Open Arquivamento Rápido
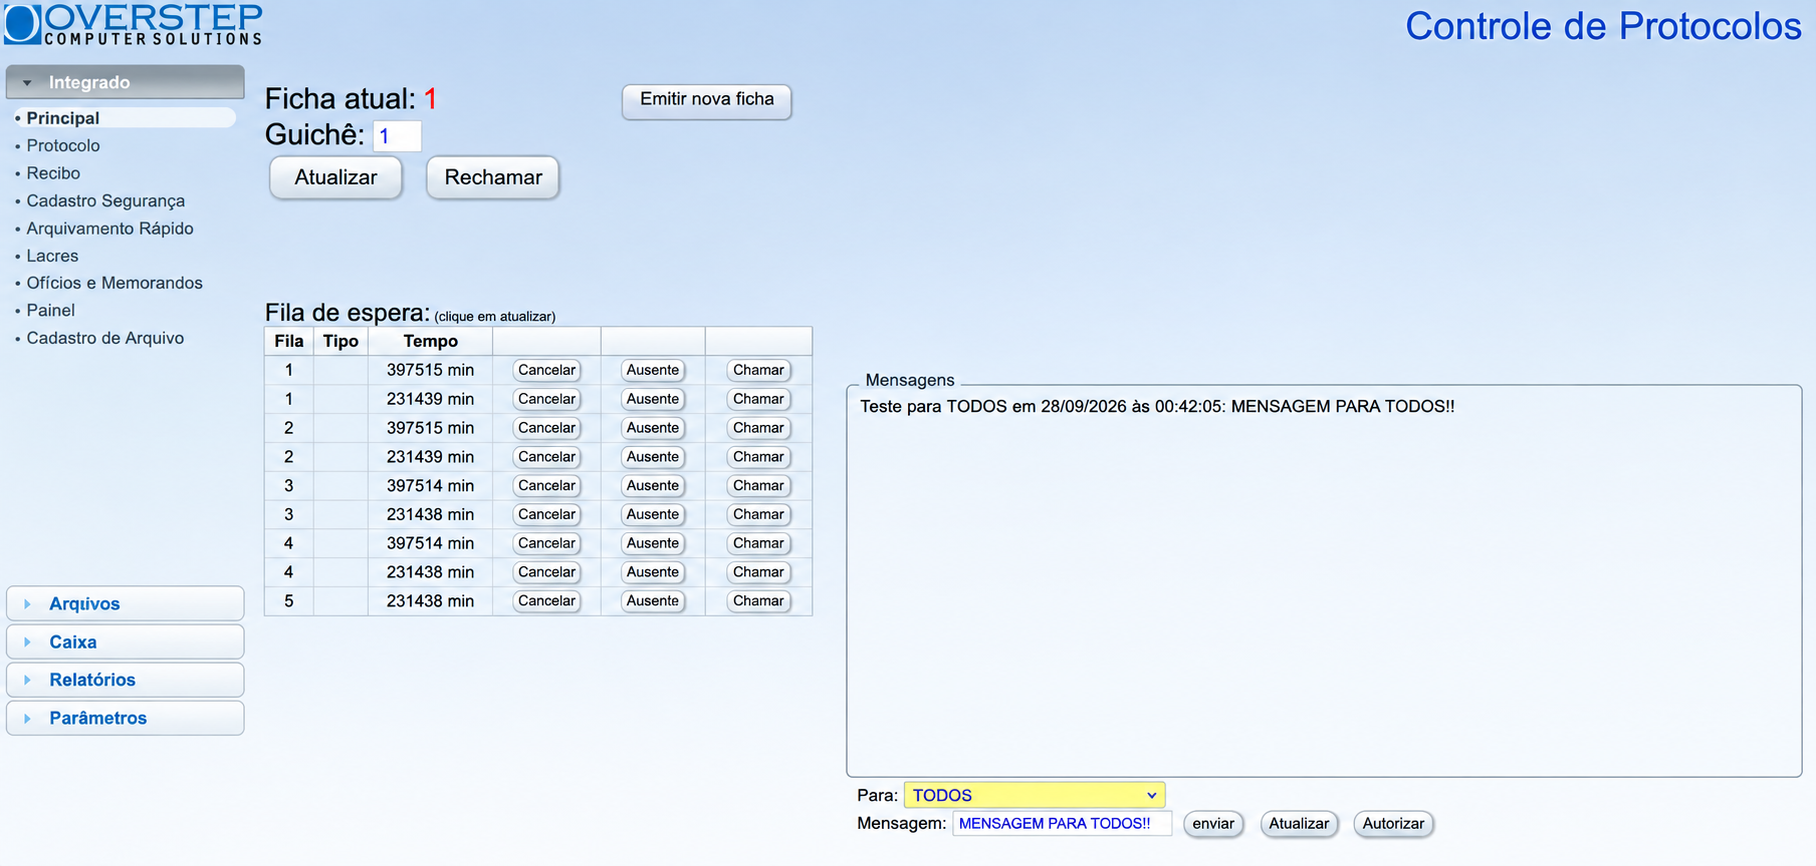Image resolution: width=1816 pixels, height=866 pixels. (110, 228)
